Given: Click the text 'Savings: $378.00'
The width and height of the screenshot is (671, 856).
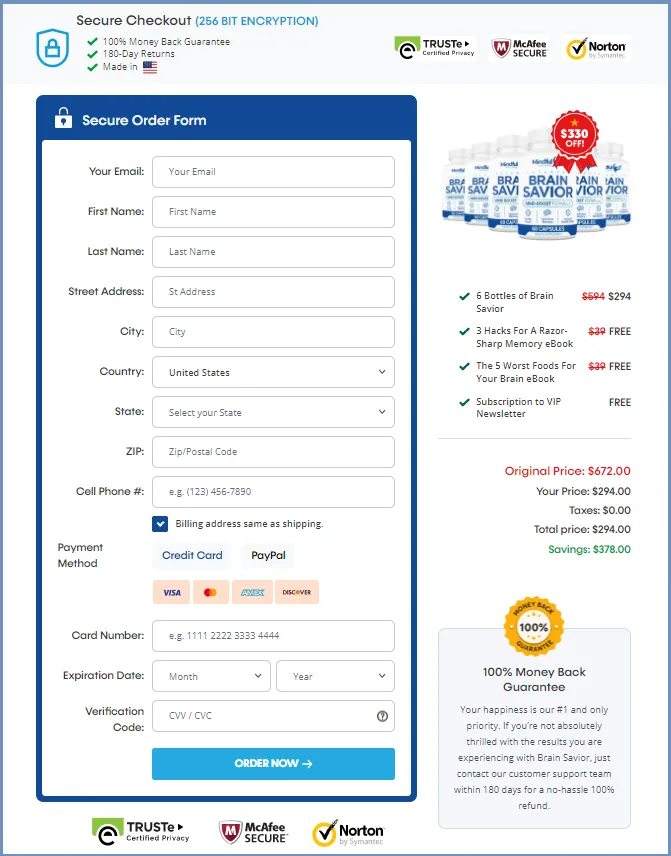Looking at the screenshot, I should tap(589, 549).
